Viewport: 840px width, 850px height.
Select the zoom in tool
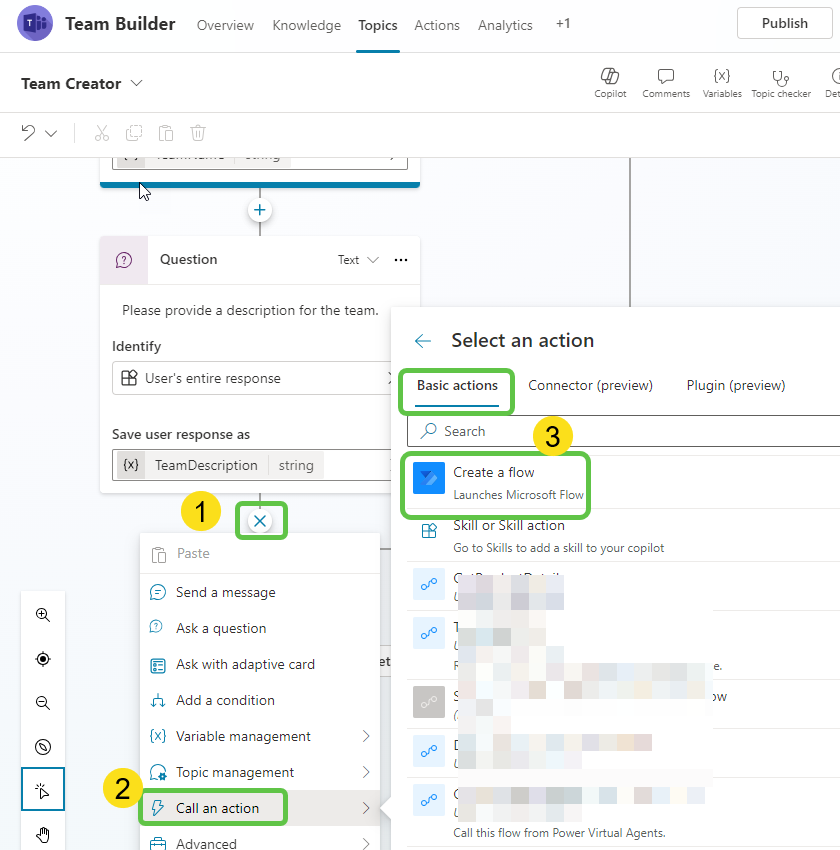tap(42, 615)
